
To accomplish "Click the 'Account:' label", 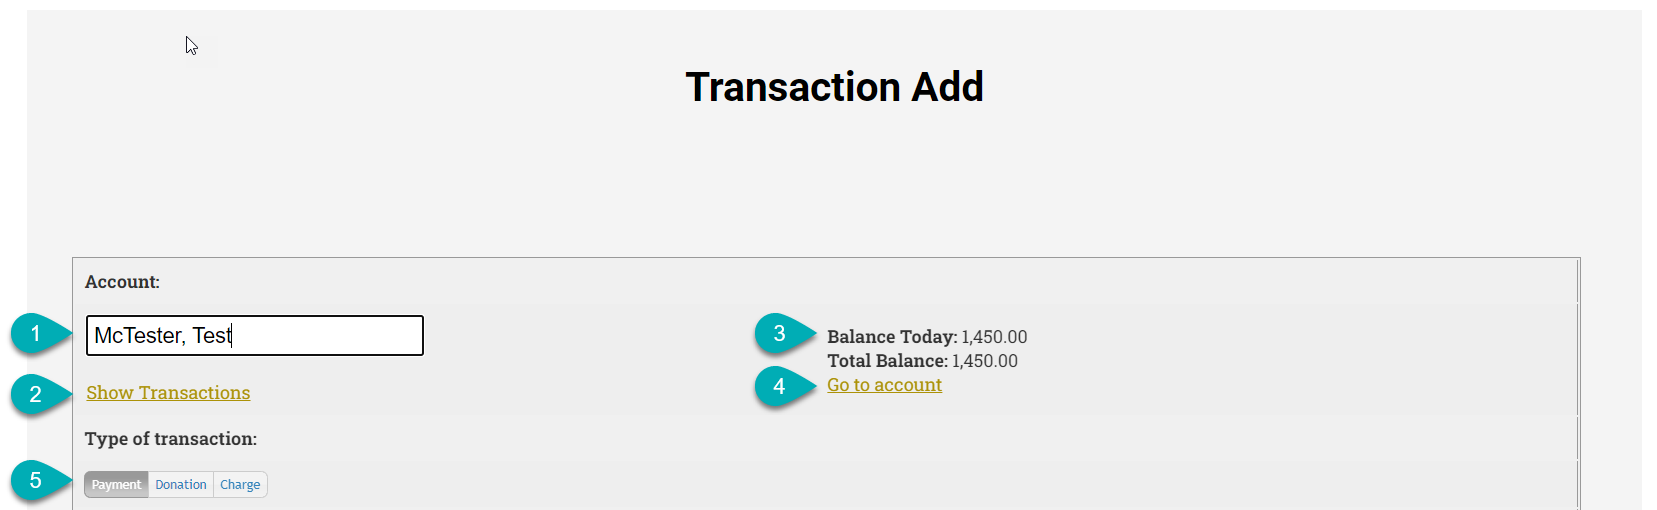I will coord(122,282).
